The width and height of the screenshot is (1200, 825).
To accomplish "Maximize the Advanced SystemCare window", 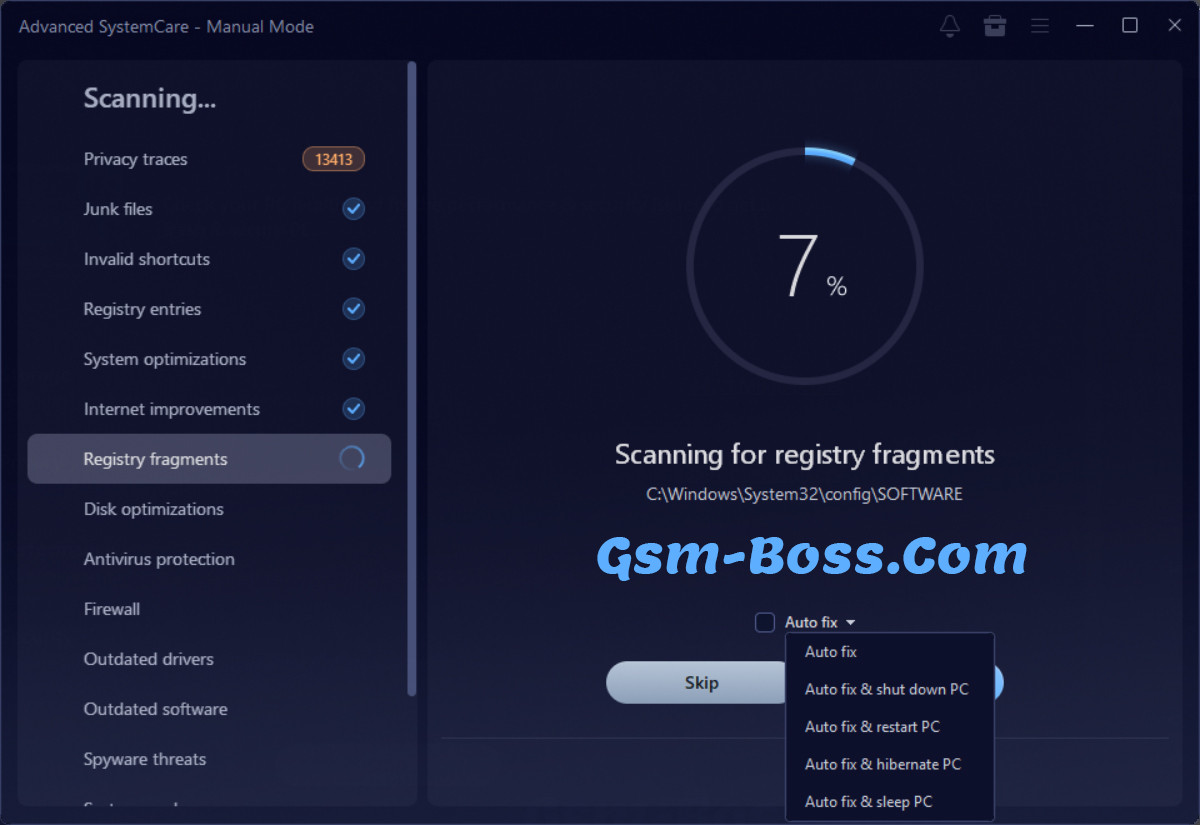I will [x=1130, y=26].
